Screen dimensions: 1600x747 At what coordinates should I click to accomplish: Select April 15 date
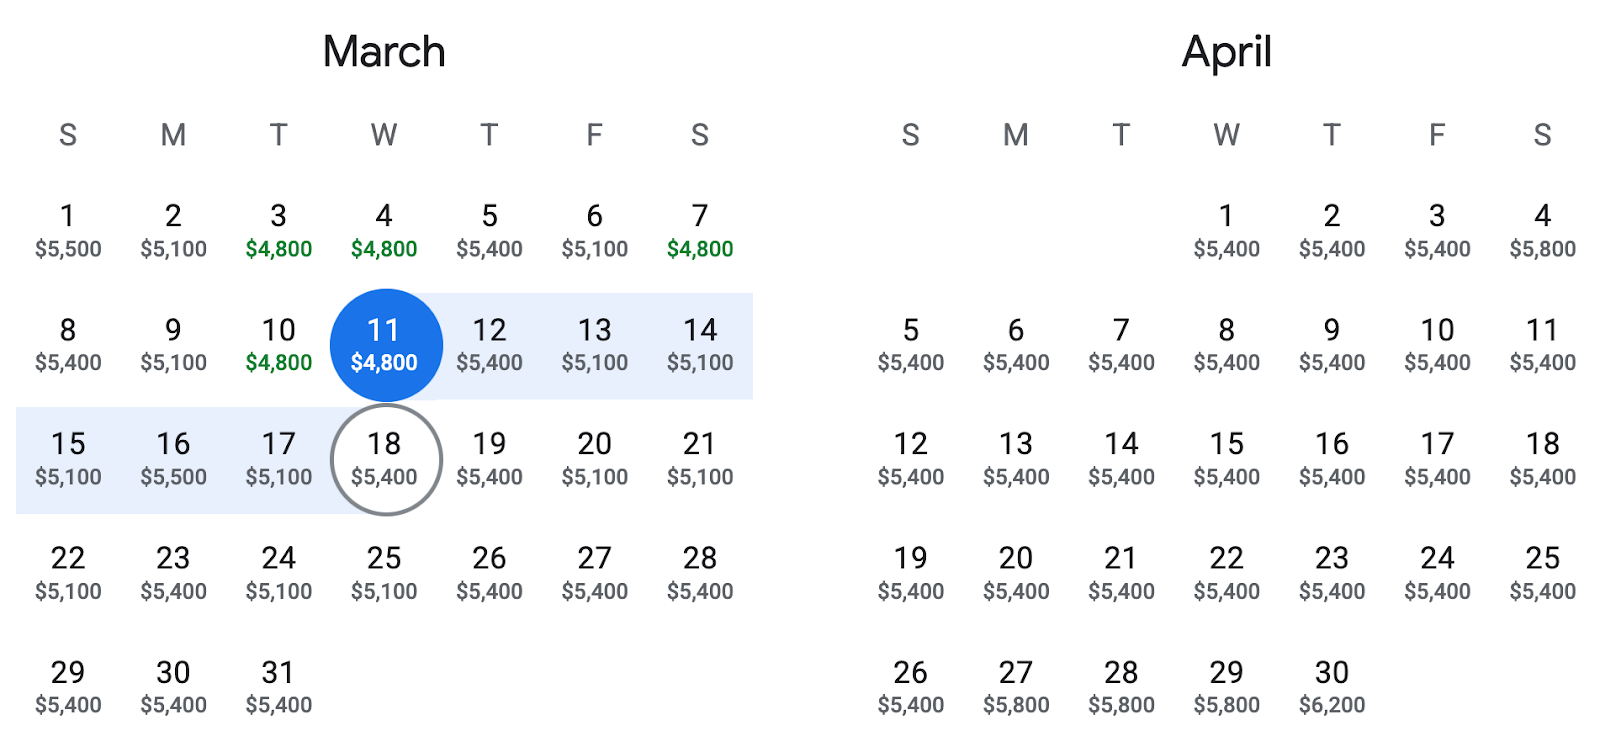point(1227,459)
